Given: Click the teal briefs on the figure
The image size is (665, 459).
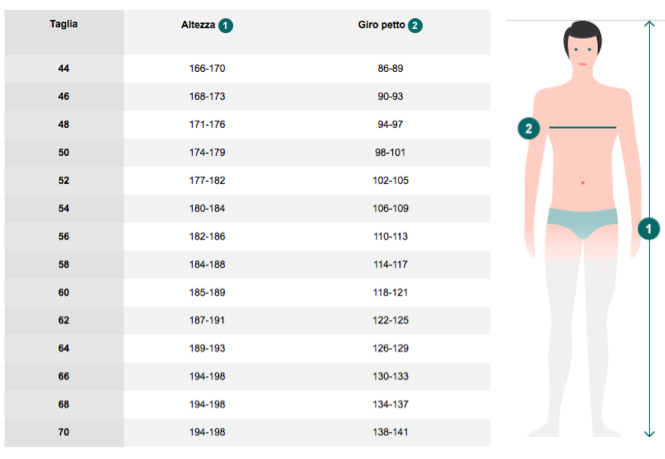Looking at the screenshot, I should coord(581,223).
